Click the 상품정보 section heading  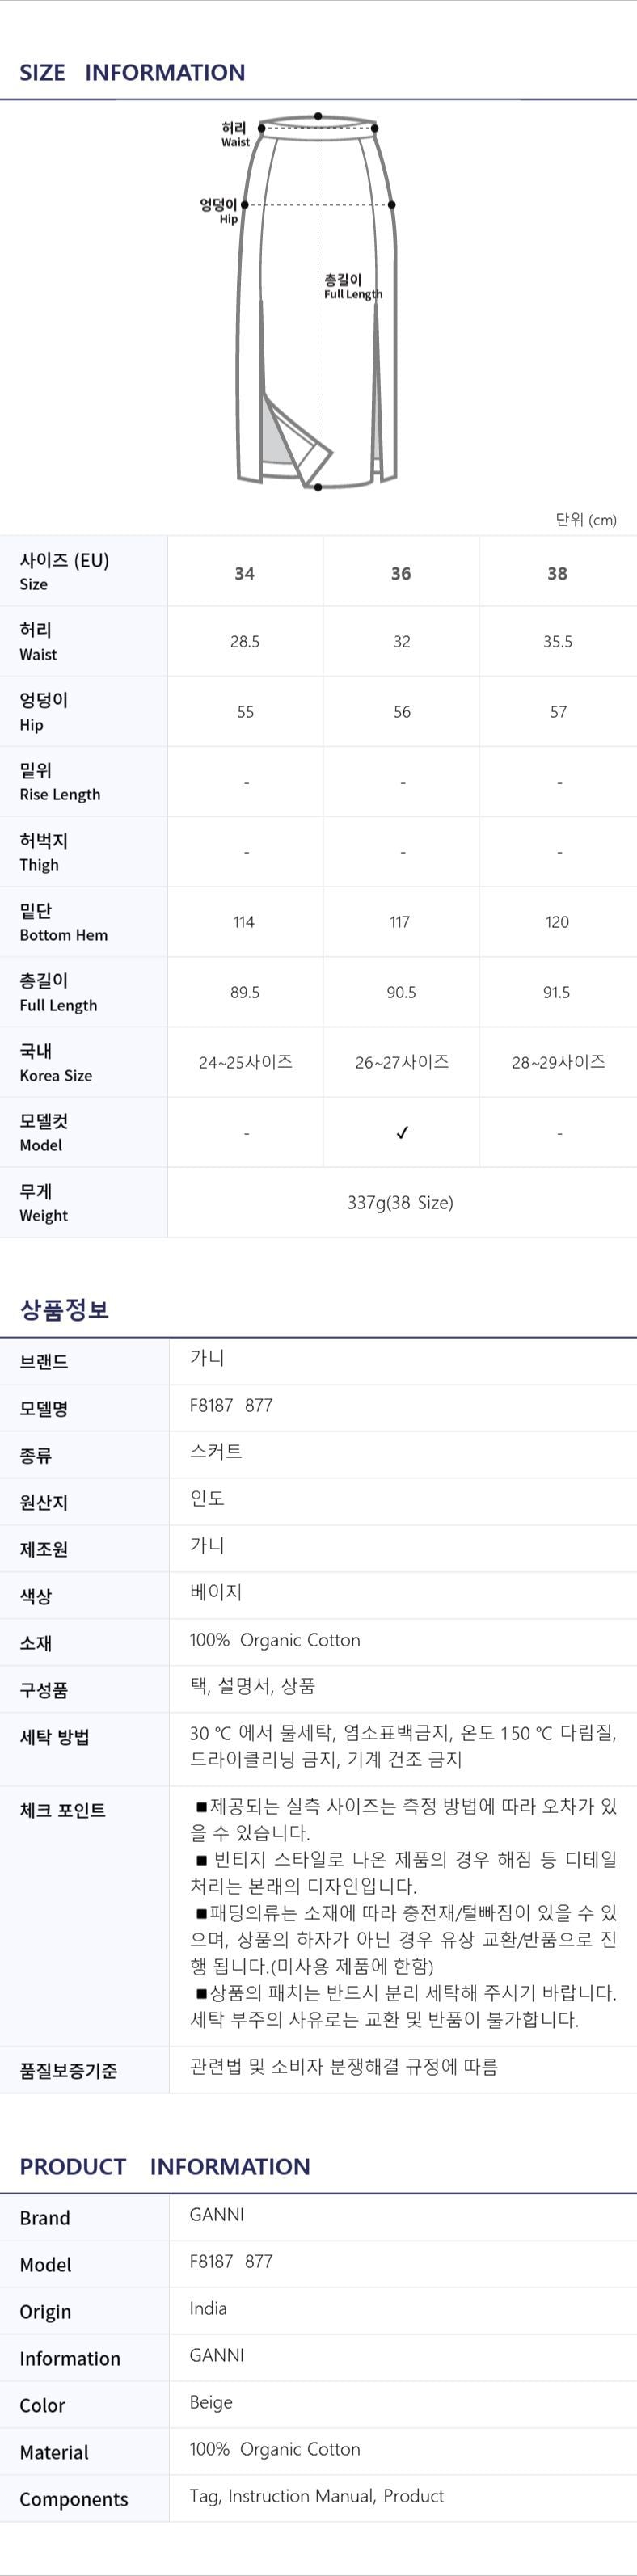(64, 1309)
